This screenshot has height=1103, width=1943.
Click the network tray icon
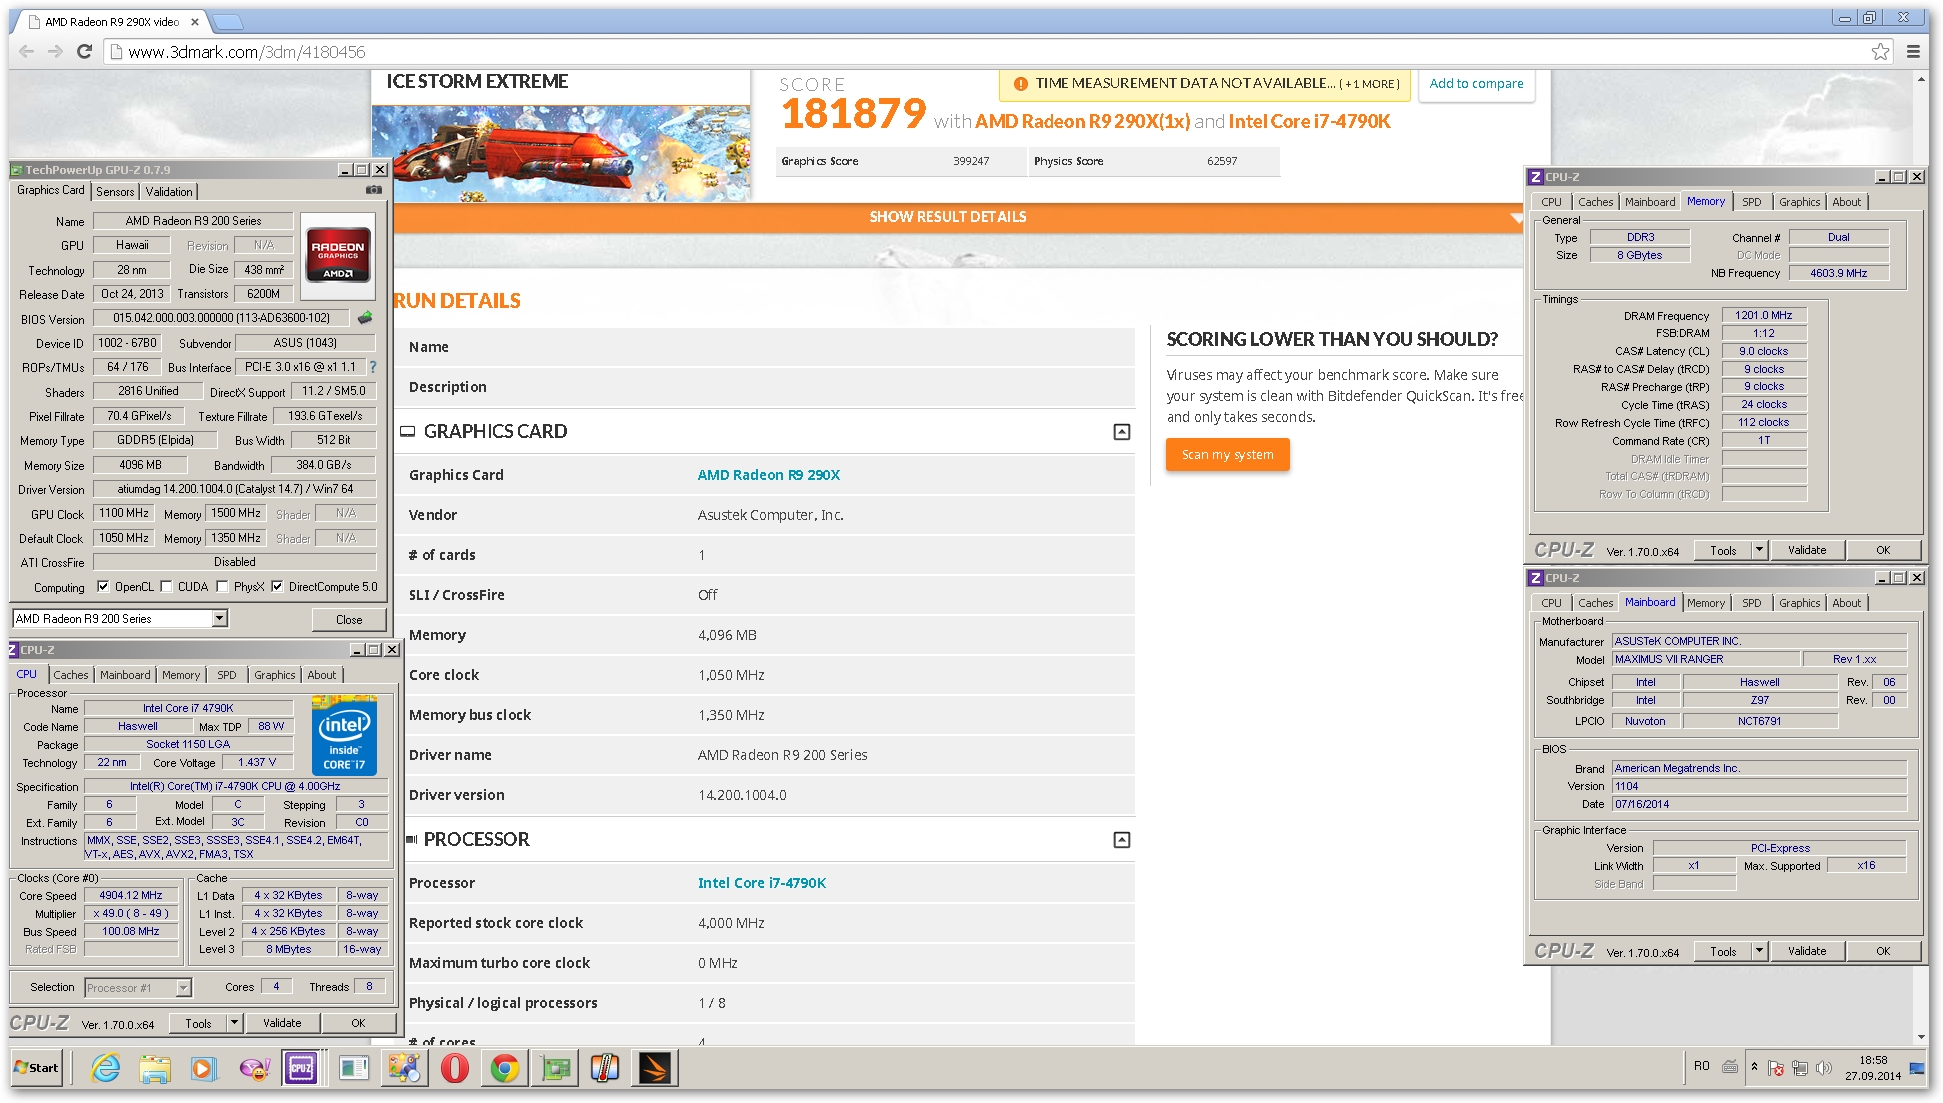1799,1068
